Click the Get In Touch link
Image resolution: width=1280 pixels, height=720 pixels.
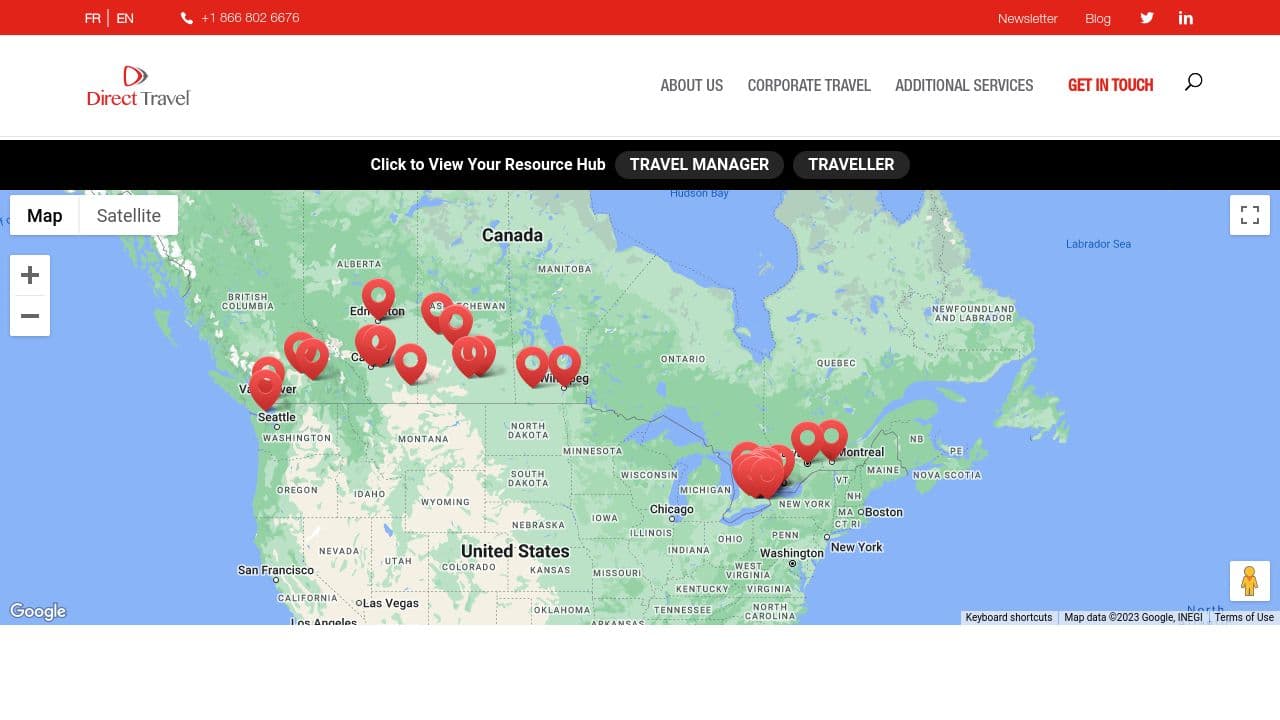click(x=1111, y=85)
